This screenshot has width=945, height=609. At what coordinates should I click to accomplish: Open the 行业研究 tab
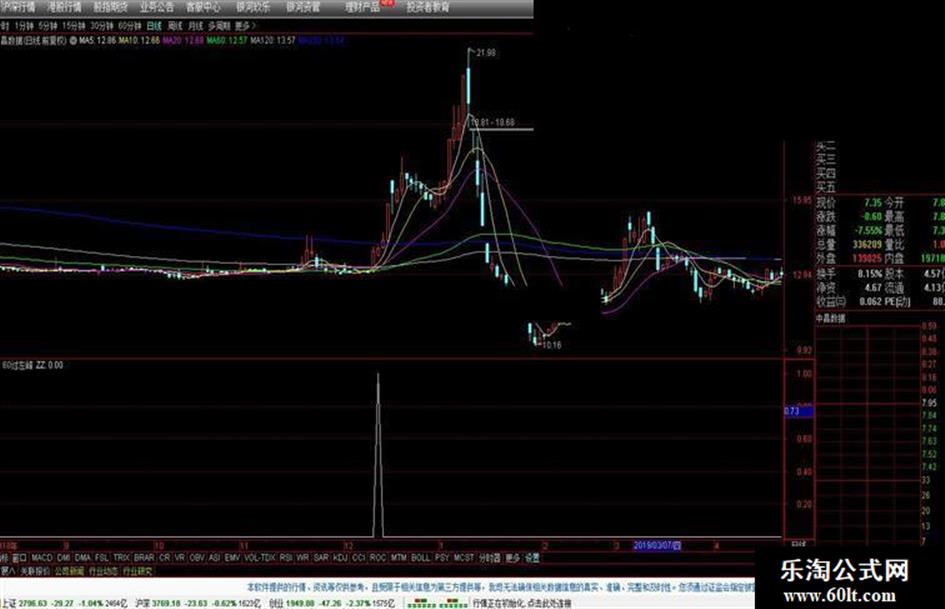[x=138, y=571]
